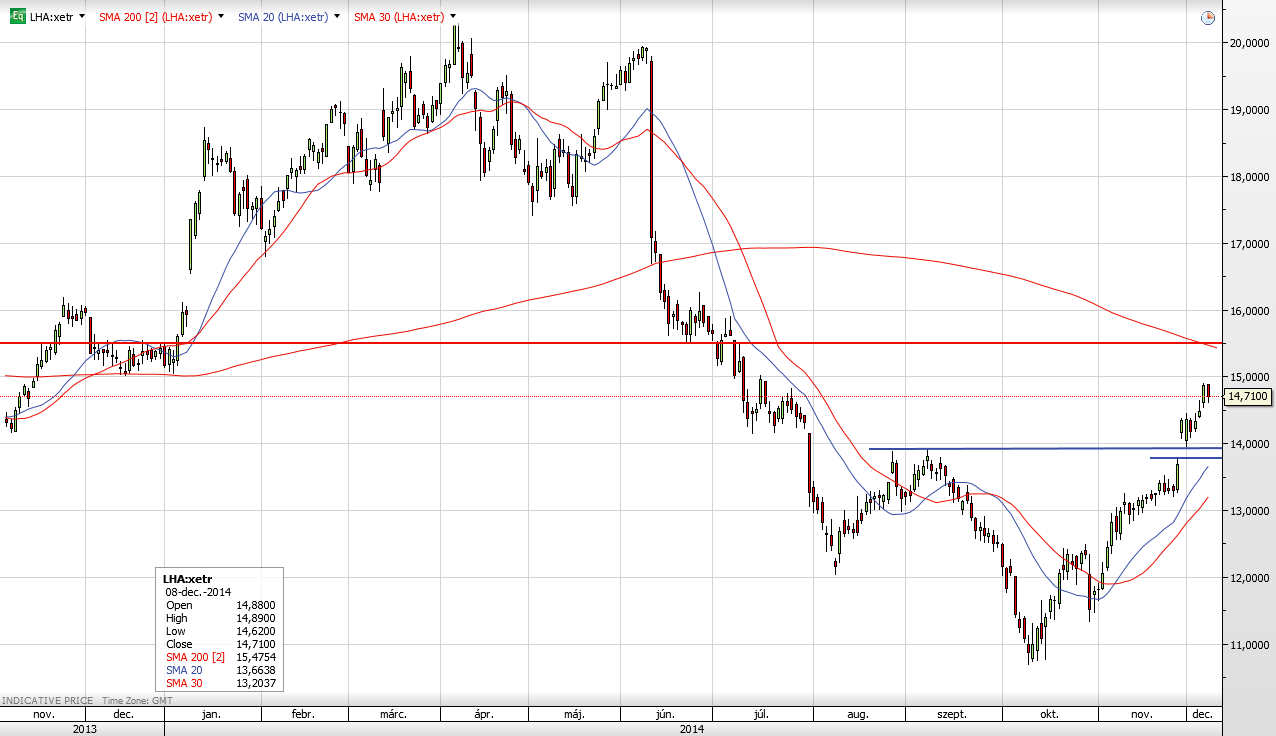This screenshot has height=736, width=1276.
Task: Open the dropdown arrow next to LHA:xetr symbol
Action: pyautogui.click(x=81, y=17)
